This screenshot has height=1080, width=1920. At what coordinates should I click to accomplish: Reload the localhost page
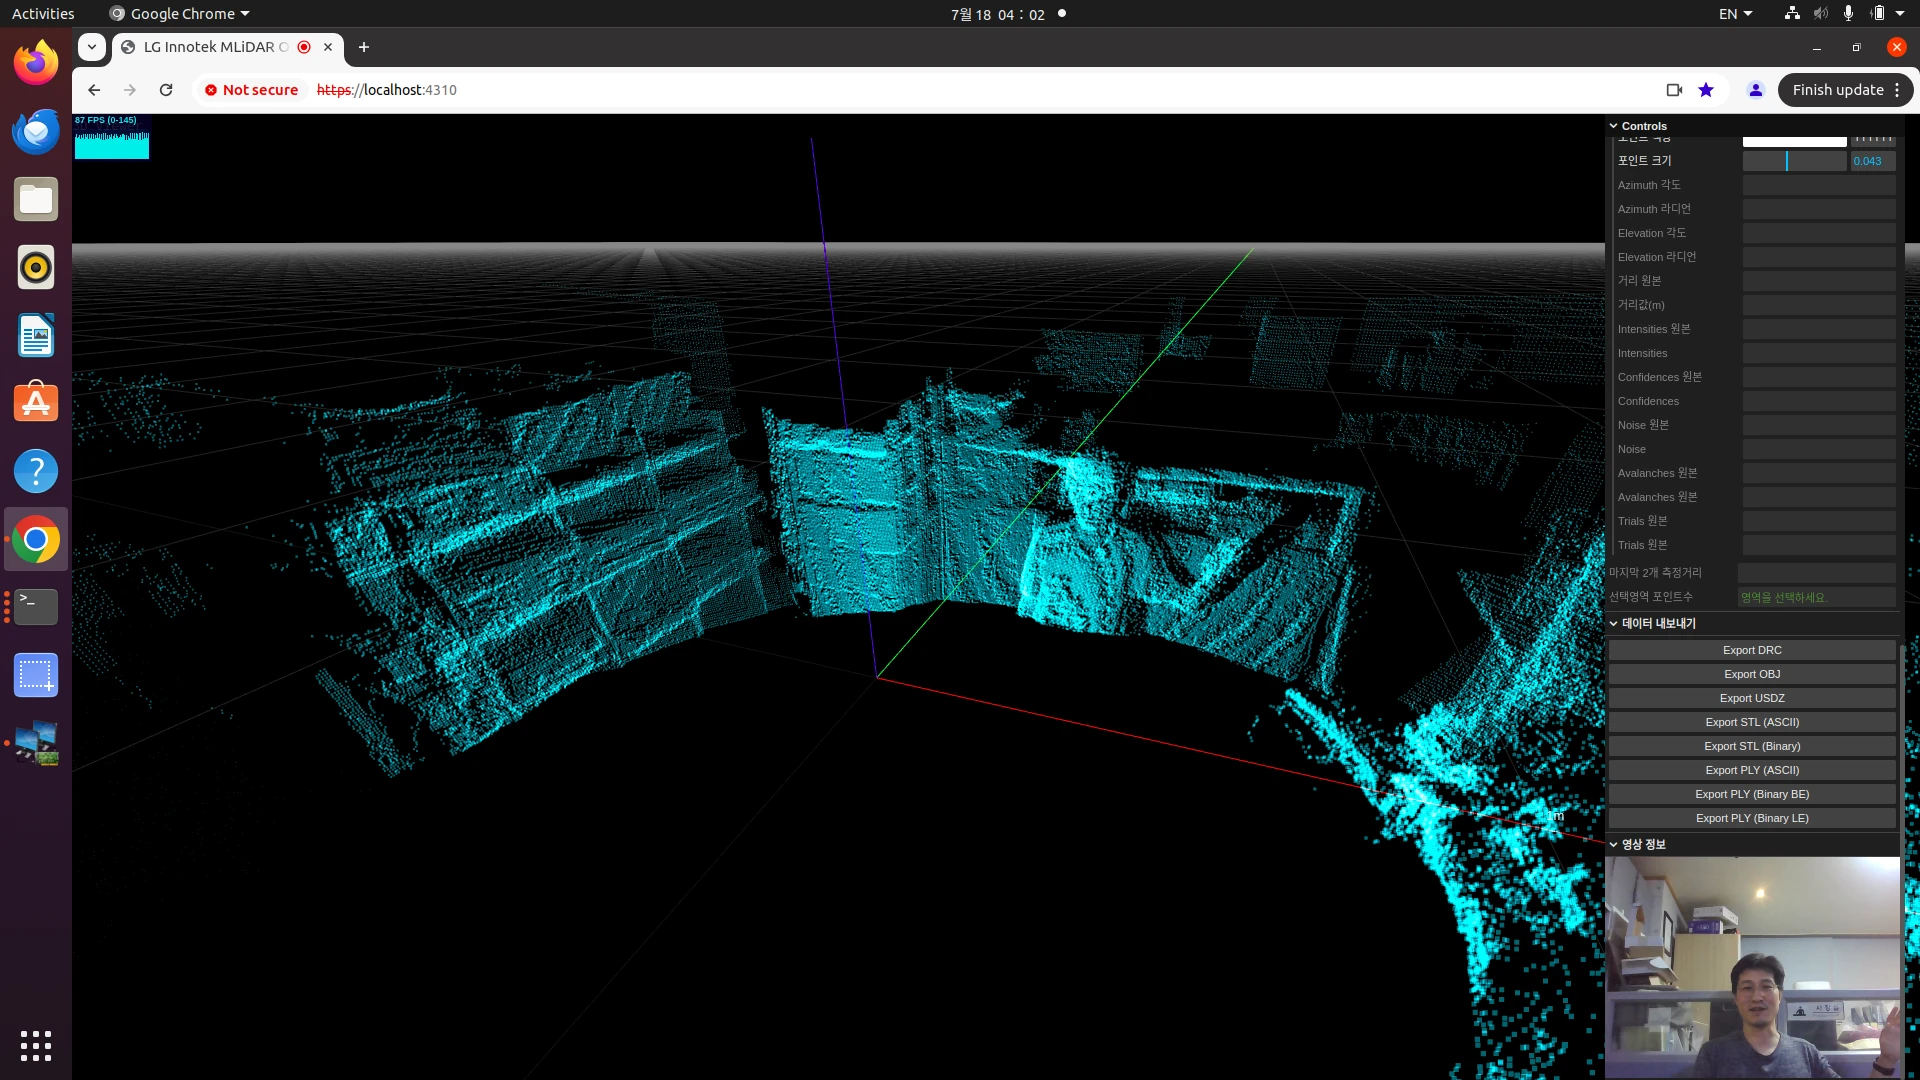(x=166, y=90)
